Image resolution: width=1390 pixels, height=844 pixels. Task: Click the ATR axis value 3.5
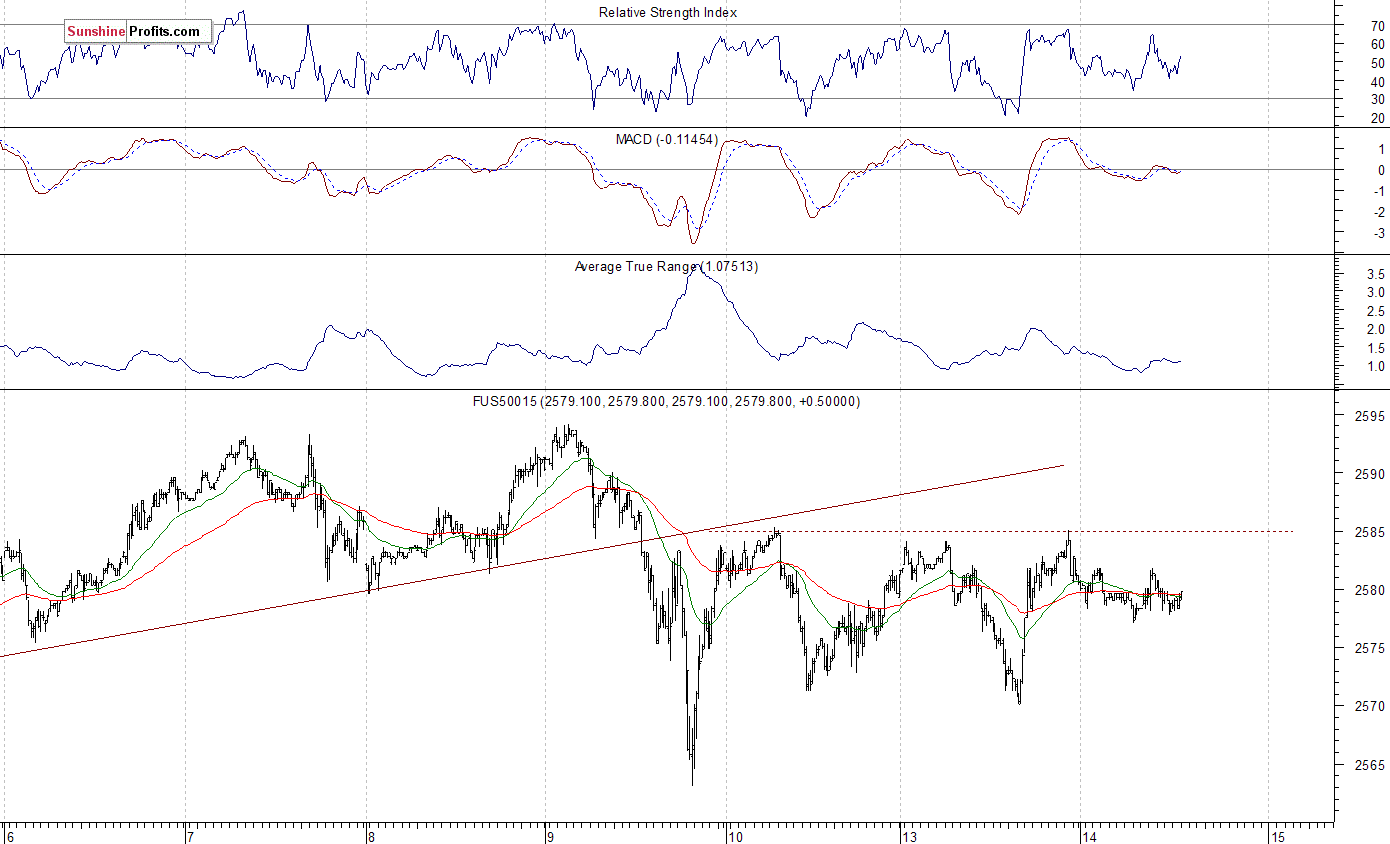tap(1375, 273)
